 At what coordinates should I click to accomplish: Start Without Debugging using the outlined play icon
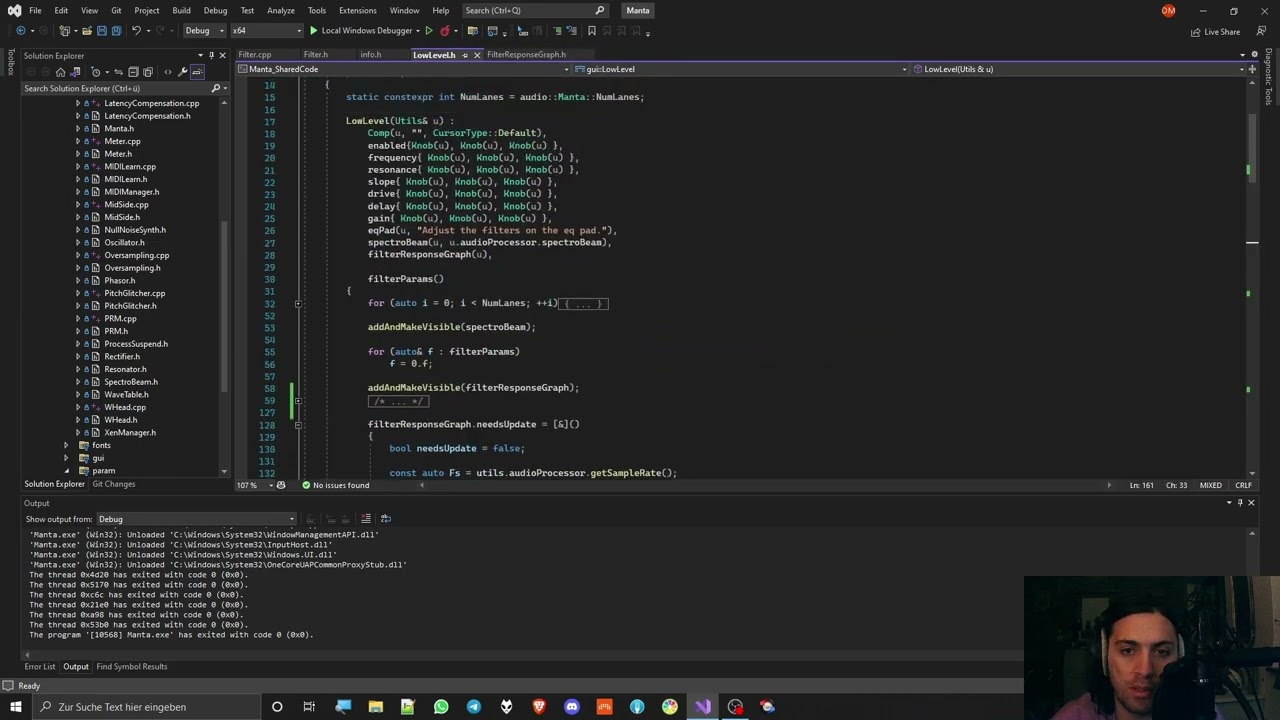[x=429, y=31]
